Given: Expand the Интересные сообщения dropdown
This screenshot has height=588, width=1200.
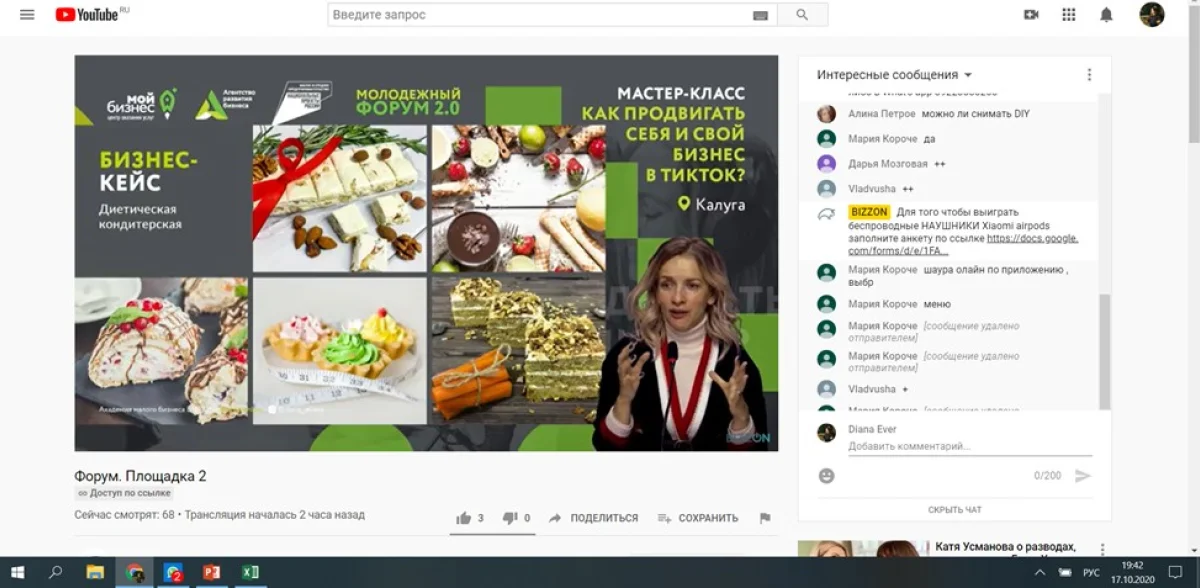Looking at the screenshot, I should point(894,75).
